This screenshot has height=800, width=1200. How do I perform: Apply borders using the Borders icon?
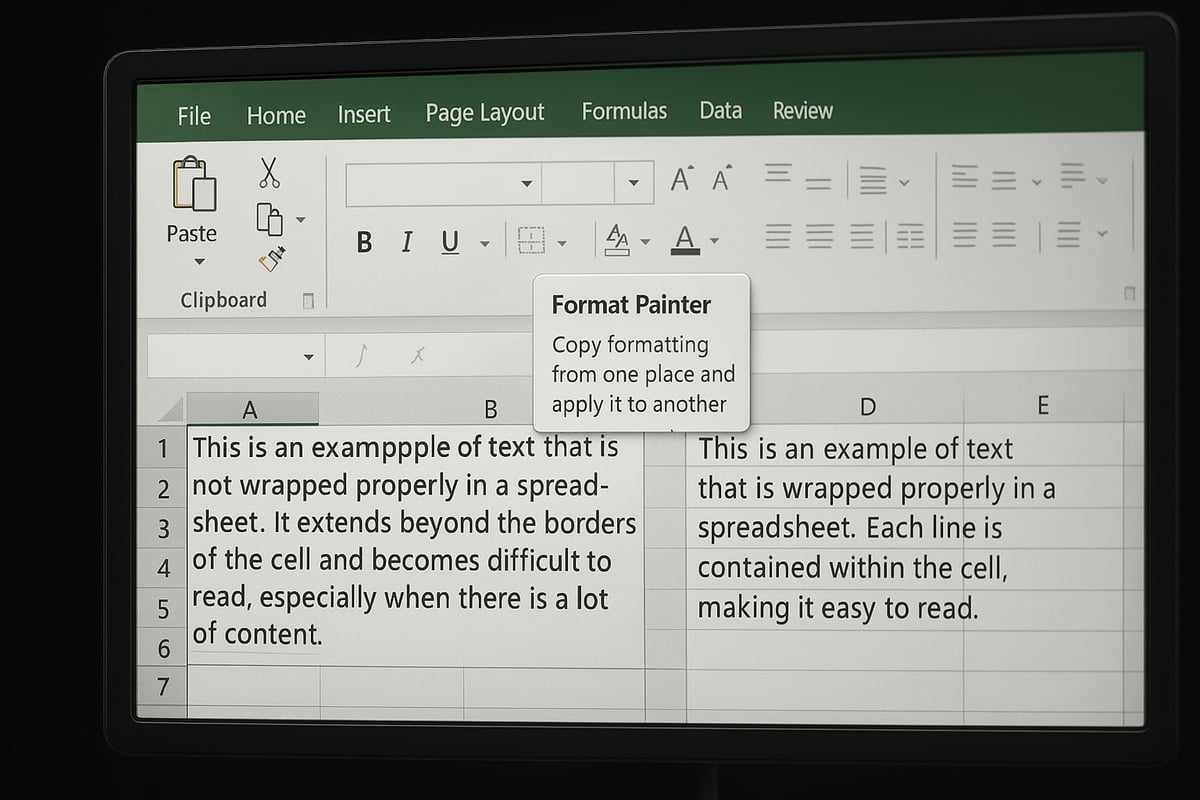pyautogui.click(x=533, y=240)
